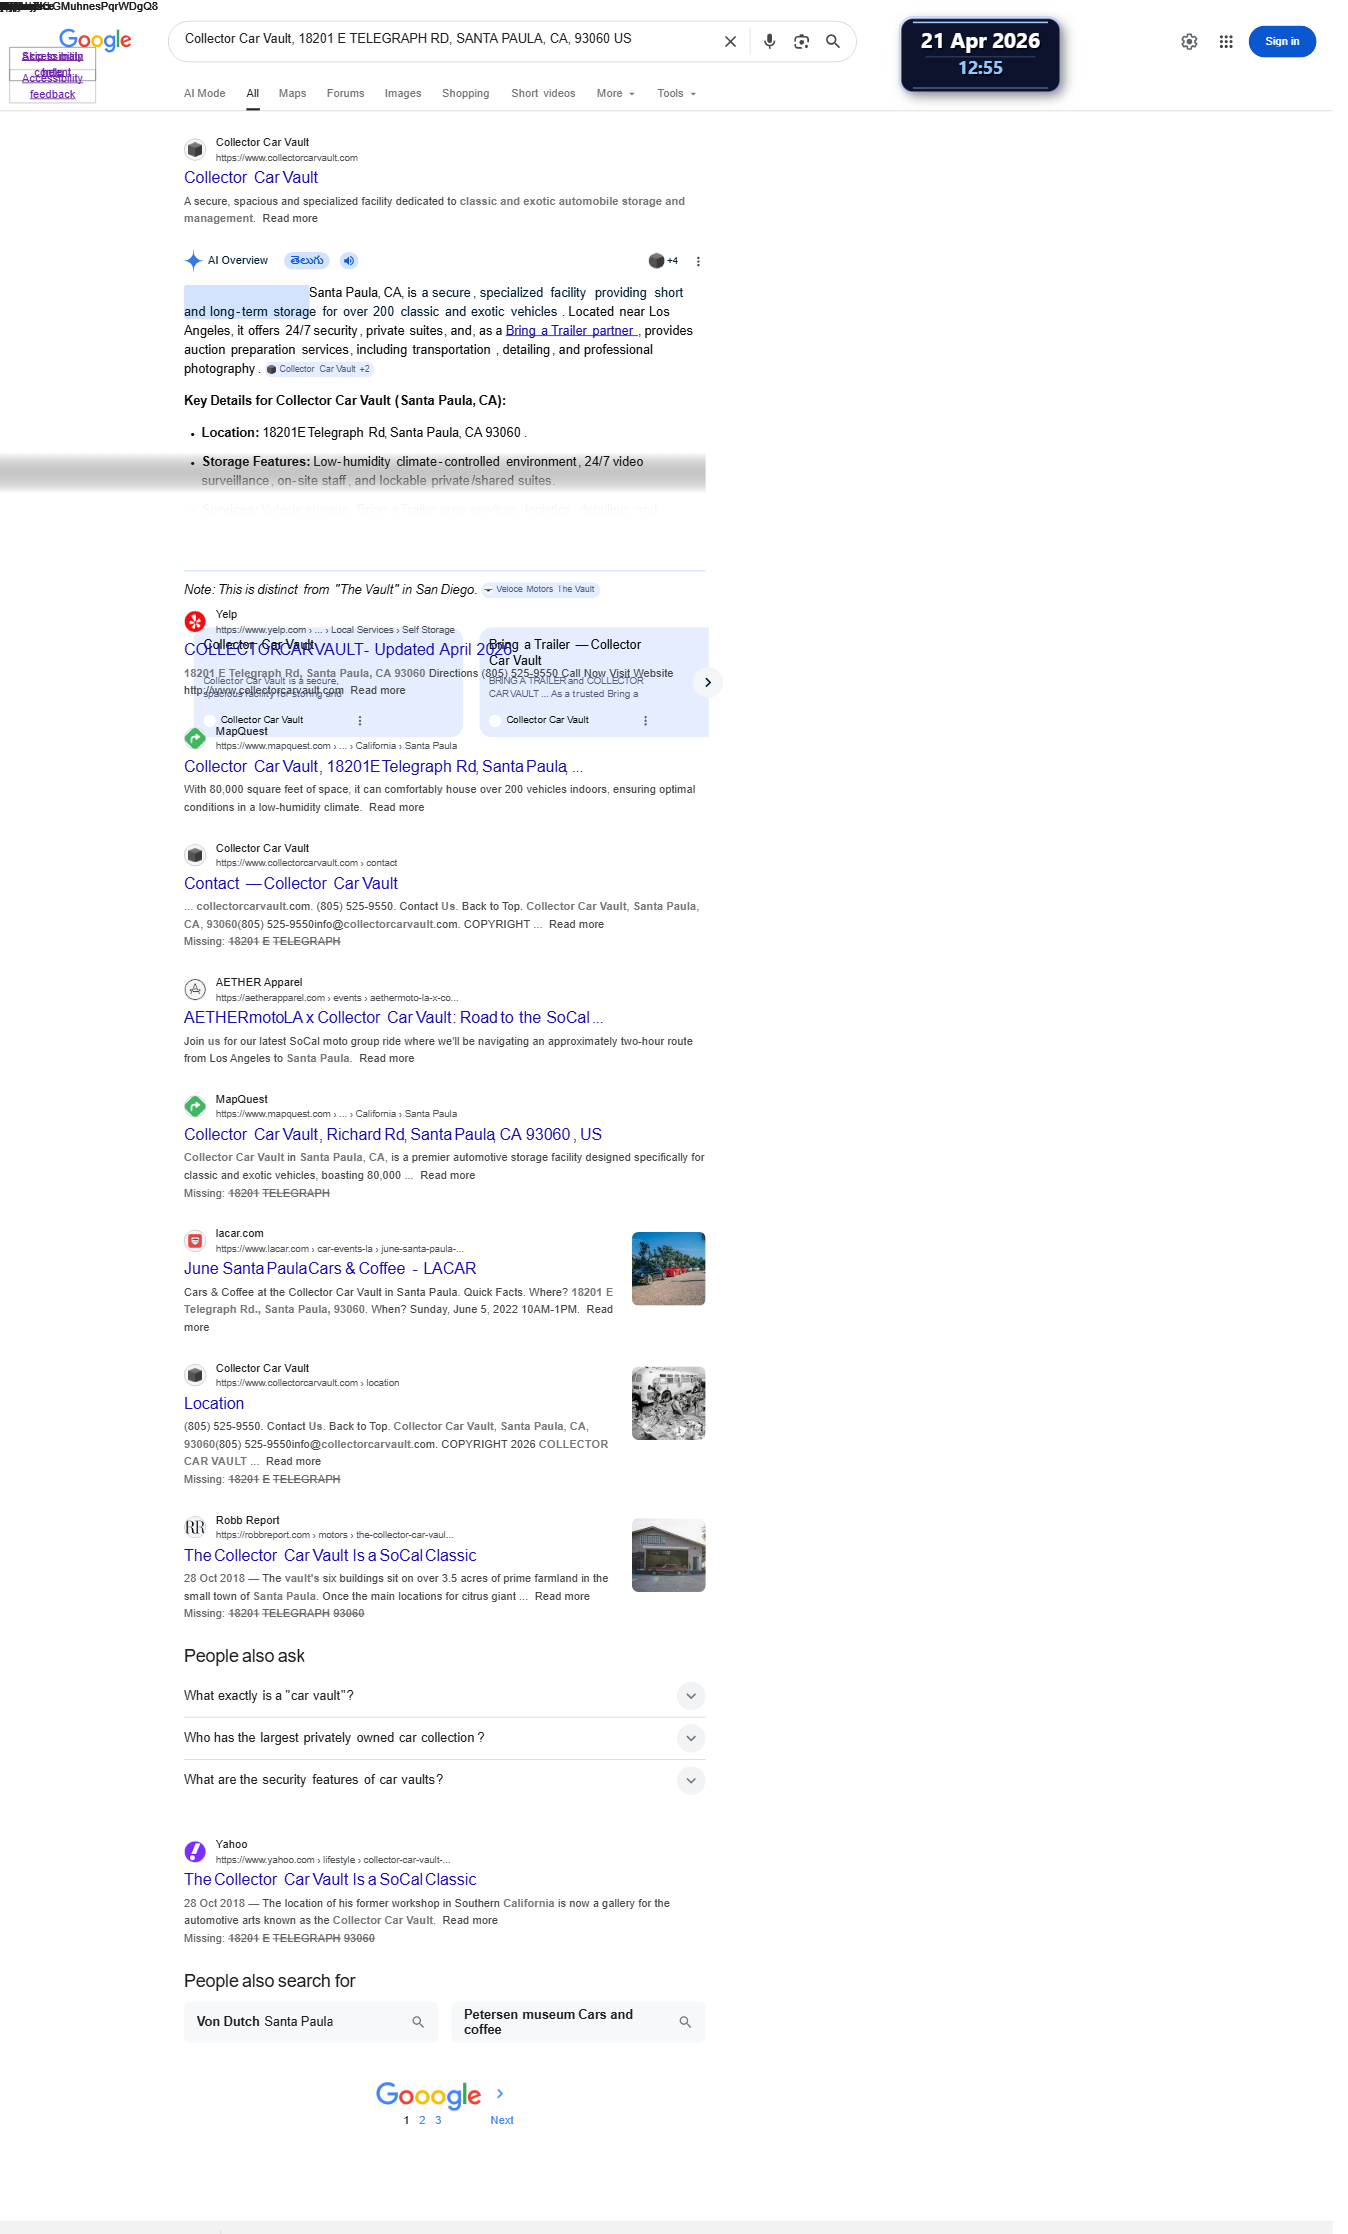Click the Yahoo result favicon
The height and width of the screenshot is (2234, 1348).
click(195, 1851)
